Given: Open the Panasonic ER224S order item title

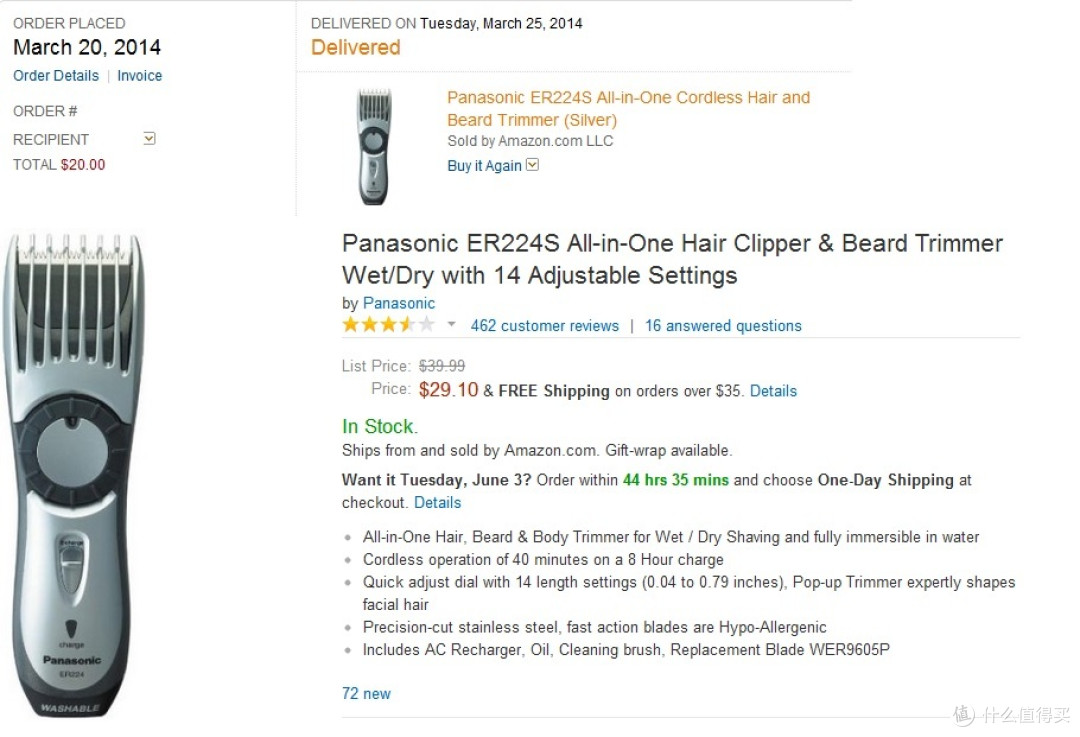Looking at the screenshot, I should point(628,108).
